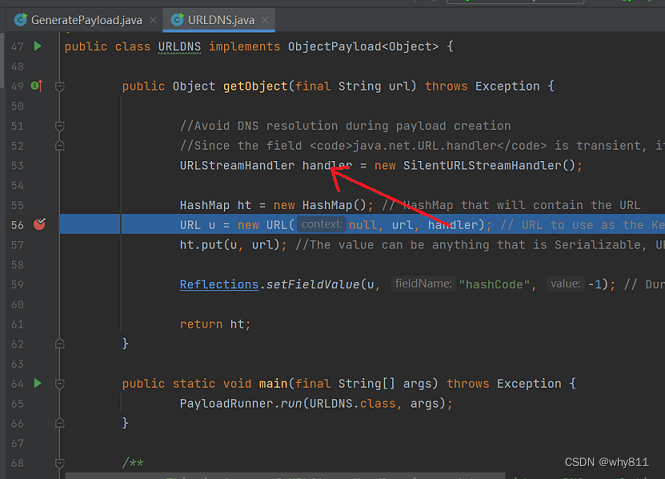Collapse the getObject method fold at line 49
The width and height of the screenshot is (665, 479).
click(x=60, y=87)
